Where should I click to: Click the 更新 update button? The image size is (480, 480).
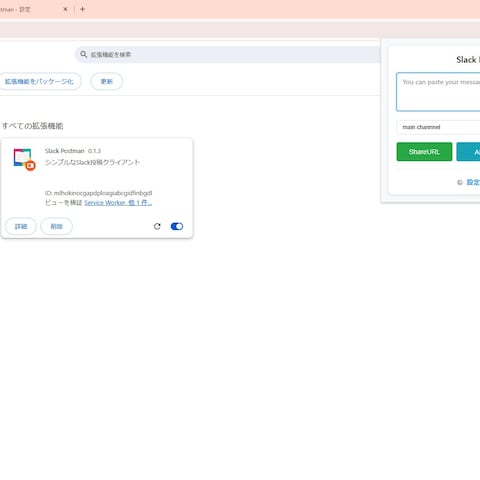pos(107,81)
